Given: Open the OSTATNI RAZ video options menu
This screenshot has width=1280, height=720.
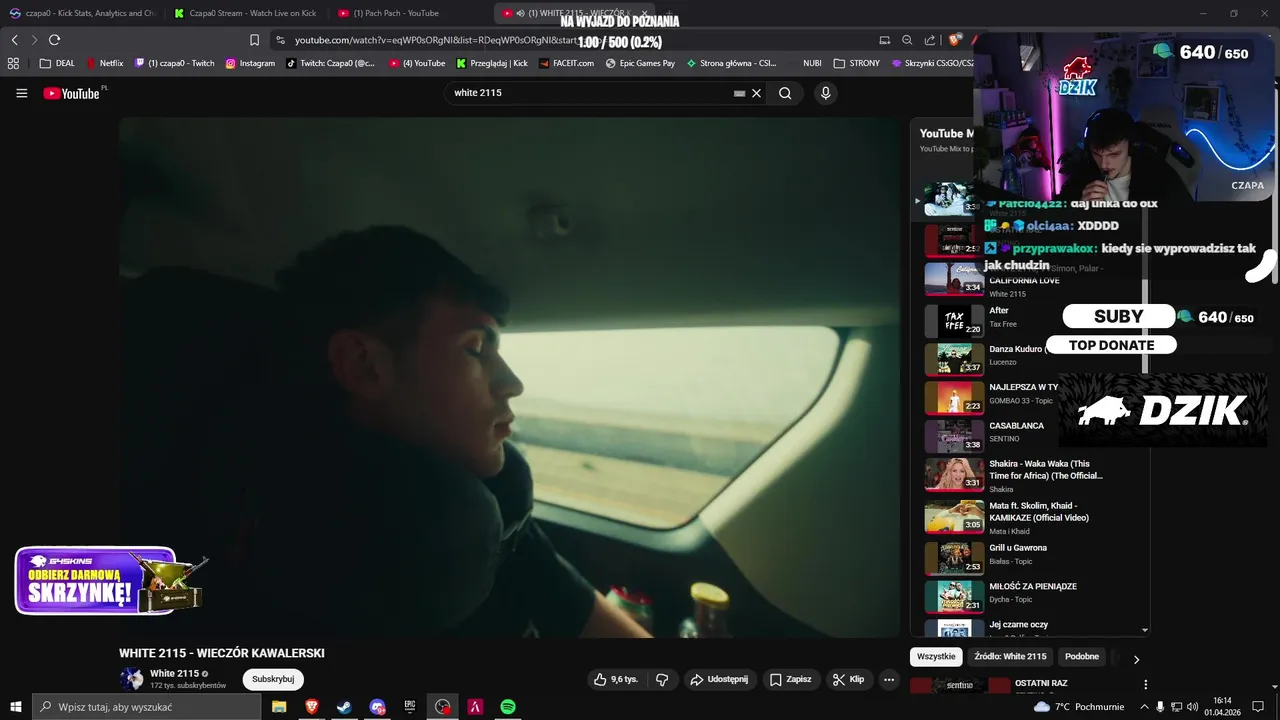Looking at the screenshot, I should pos(1145,685).
